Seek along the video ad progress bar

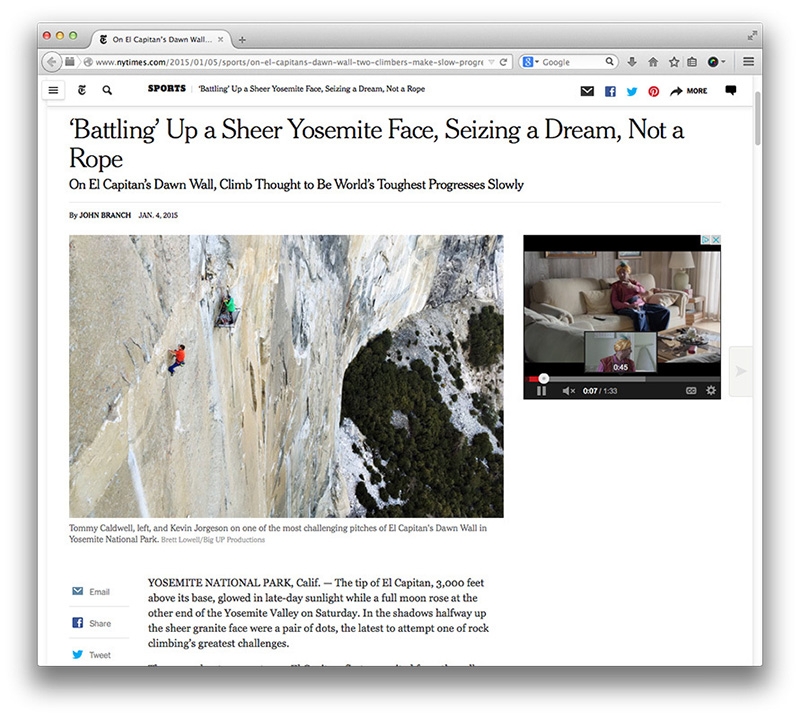click(622, 379)
